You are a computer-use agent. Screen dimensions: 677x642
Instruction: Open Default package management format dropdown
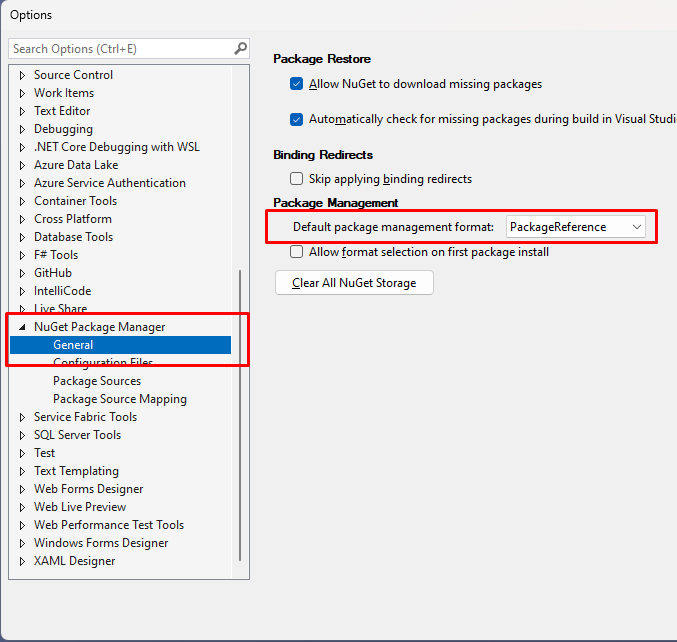tap(576, 227)
